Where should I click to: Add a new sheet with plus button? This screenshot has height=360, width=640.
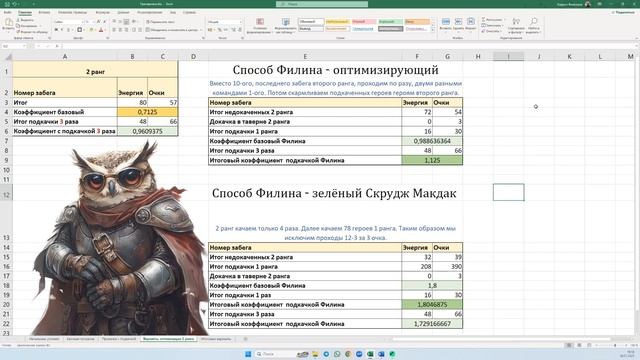pos(245,339)
